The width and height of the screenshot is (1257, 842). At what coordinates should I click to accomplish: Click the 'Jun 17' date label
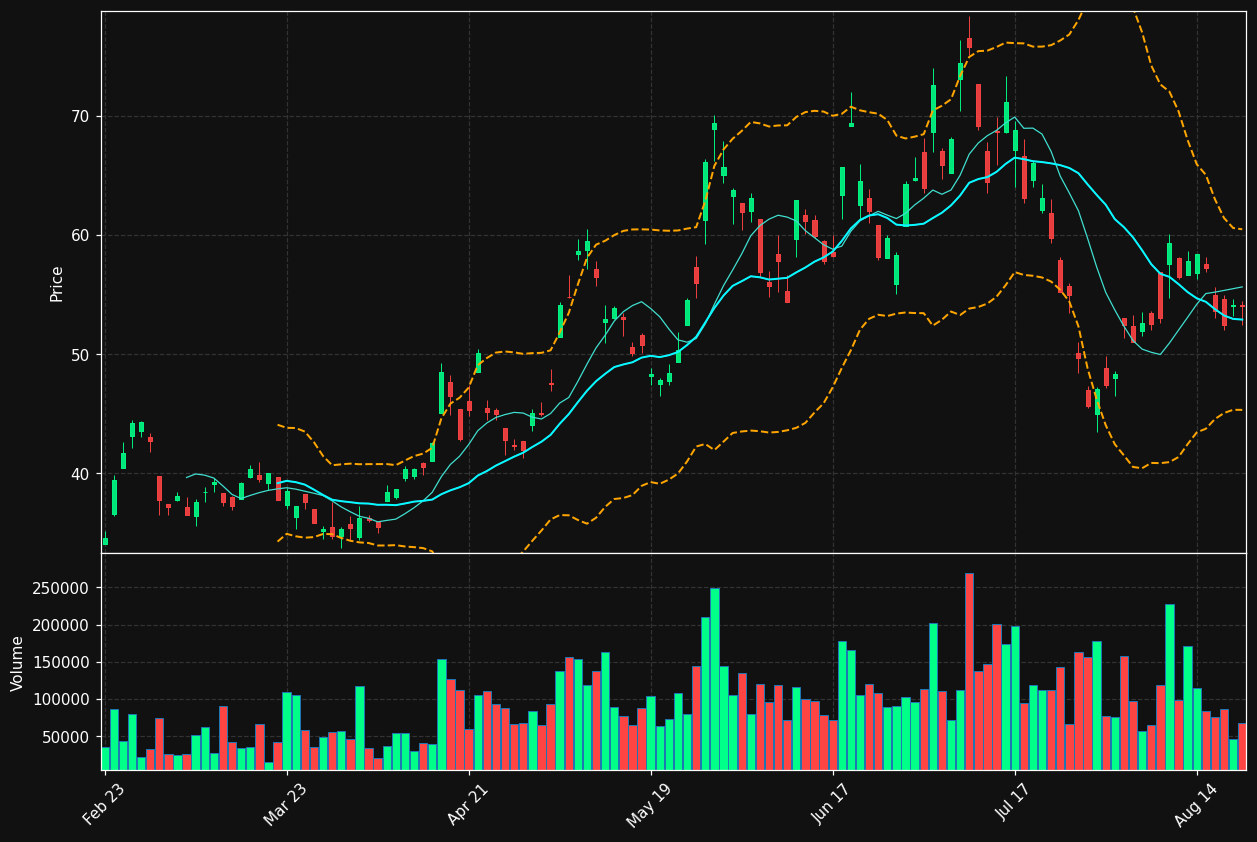(x=832, y=803)
